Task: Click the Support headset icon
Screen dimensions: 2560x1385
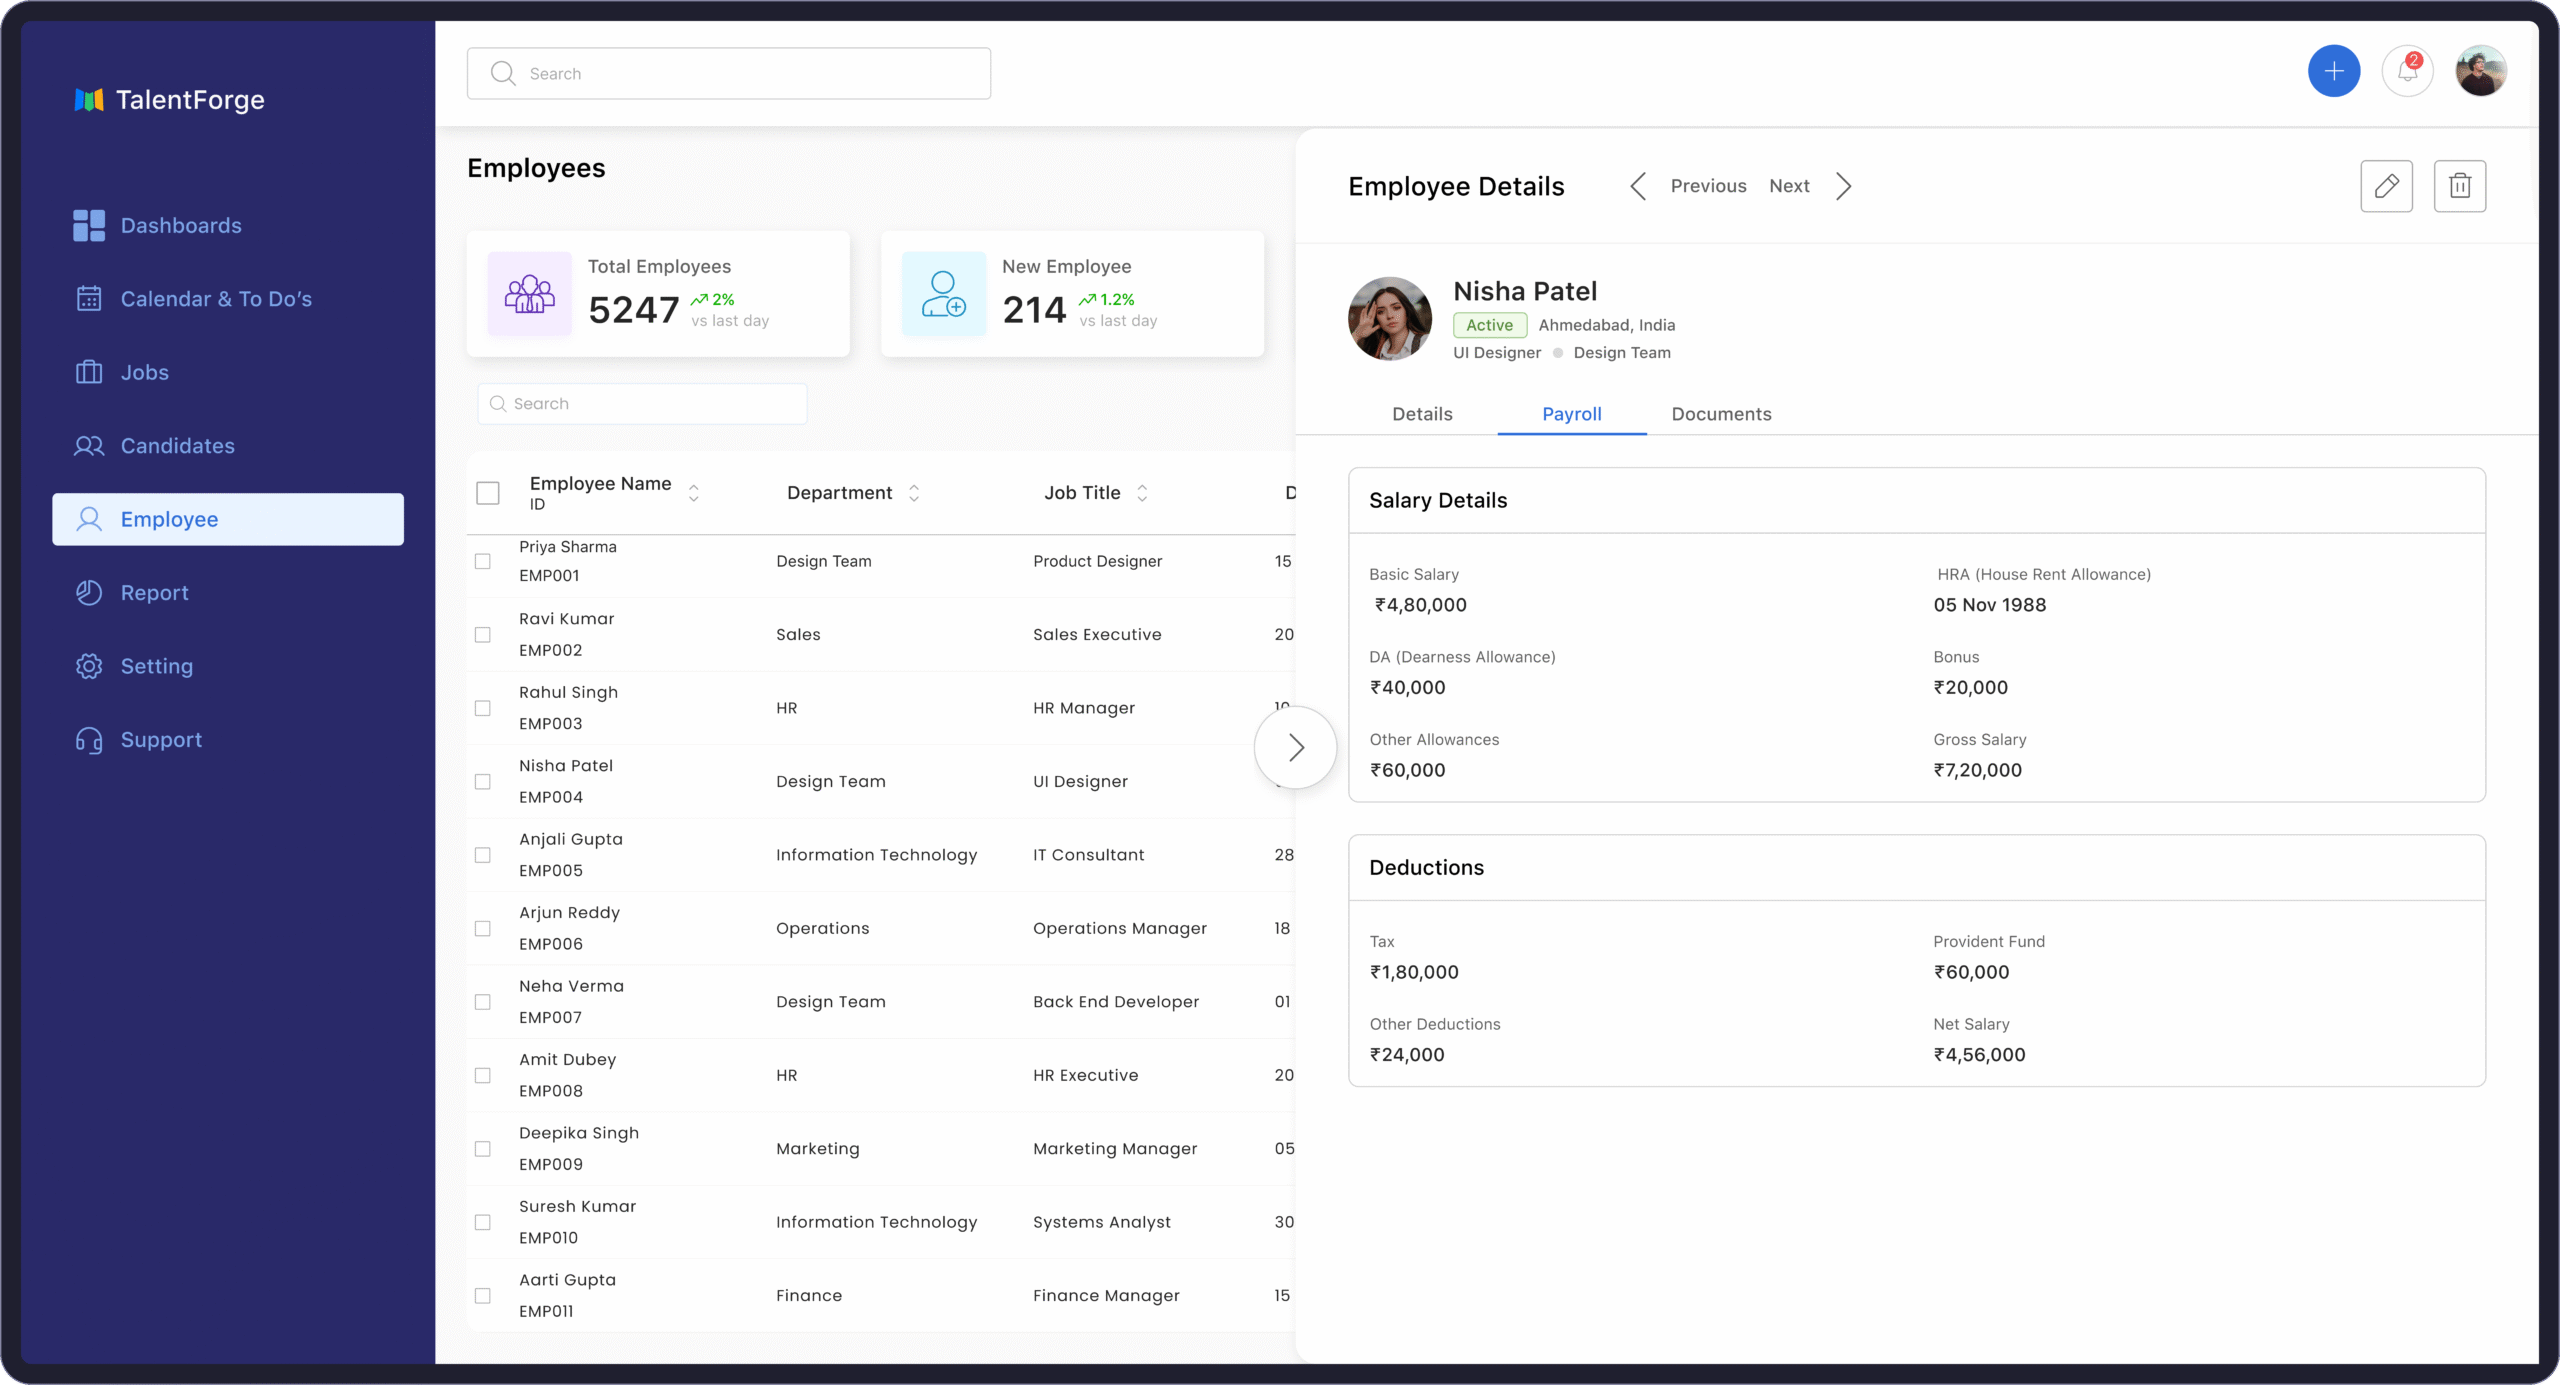Action: pos(89,740)
